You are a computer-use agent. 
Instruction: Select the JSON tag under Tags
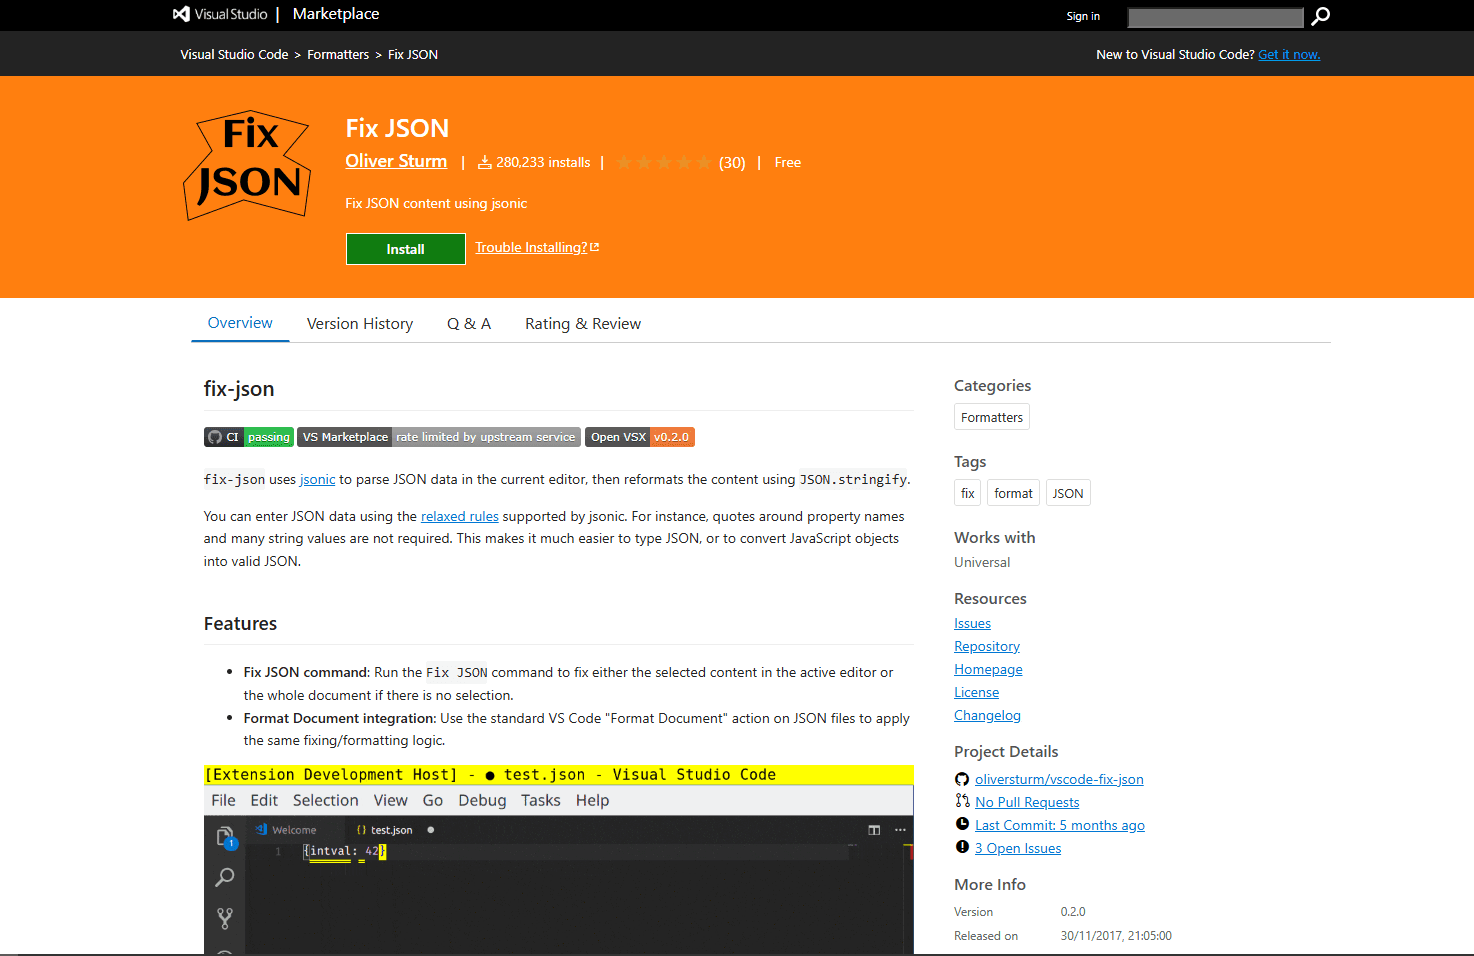pyautogui.click(x=1067, y=492)
